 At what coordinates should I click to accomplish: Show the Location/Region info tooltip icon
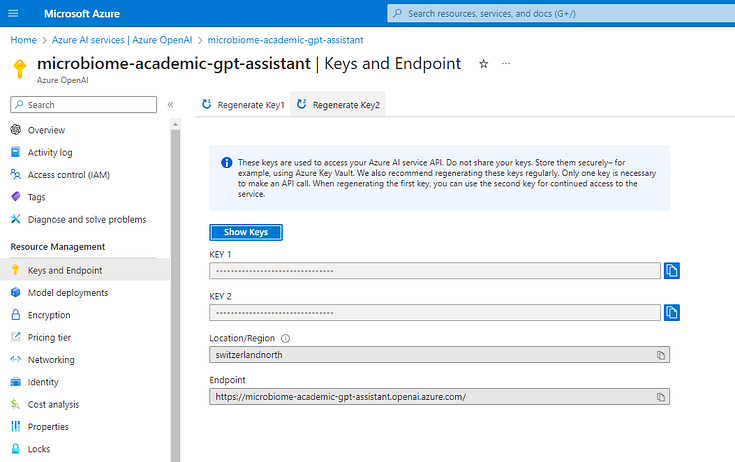(x=285, y=338)
